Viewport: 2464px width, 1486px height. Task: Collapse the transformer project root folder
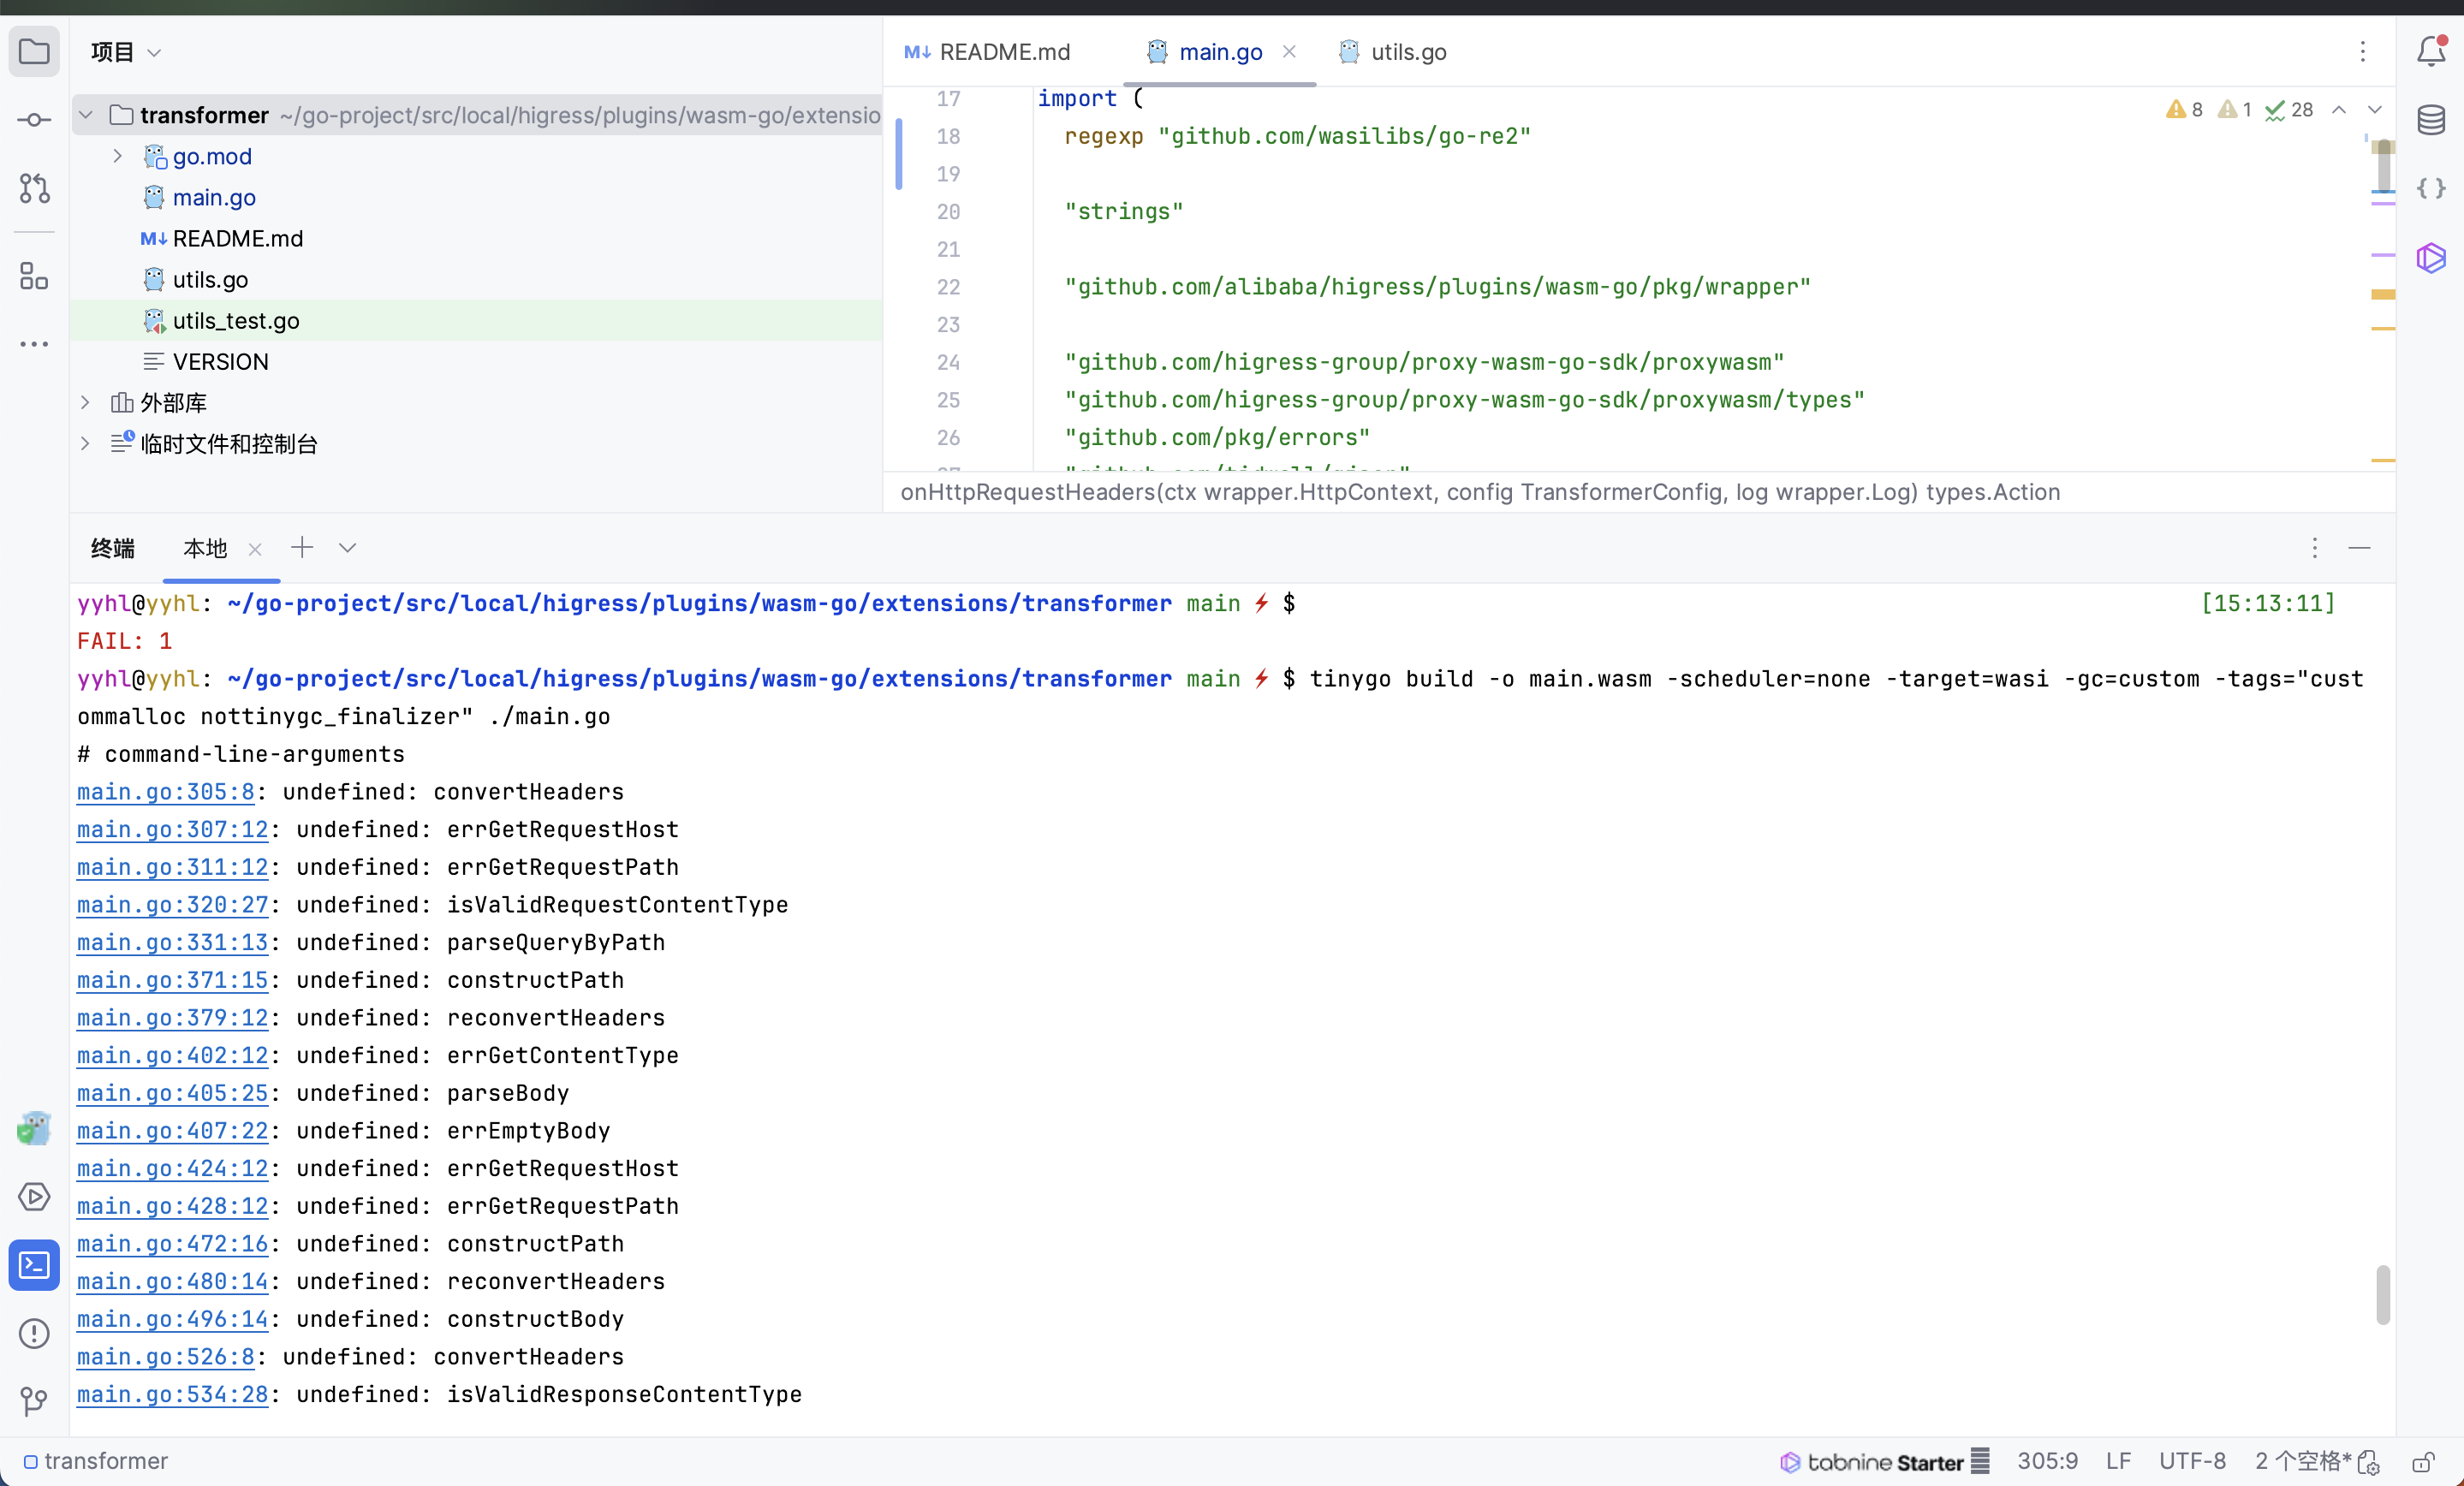click(x=86, y=115)
